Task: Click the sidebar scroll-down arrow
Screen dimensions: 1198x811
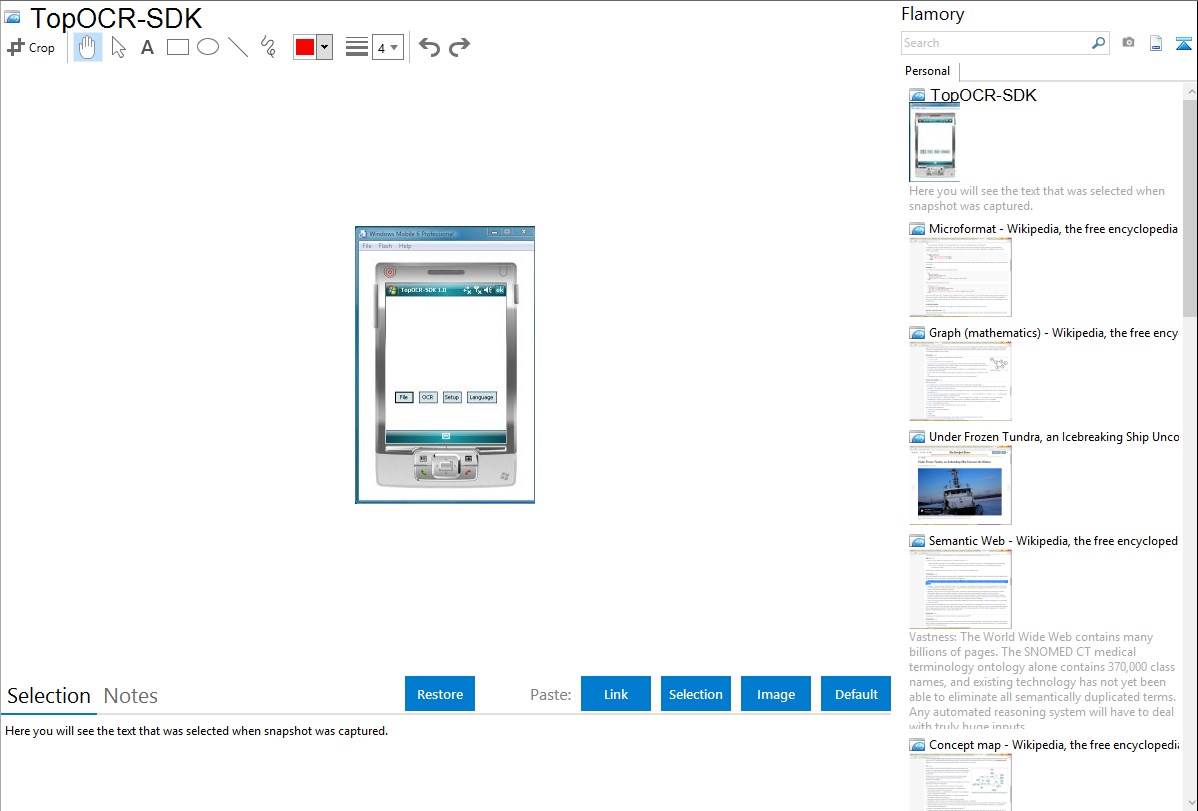Action: pos(1190,803)
